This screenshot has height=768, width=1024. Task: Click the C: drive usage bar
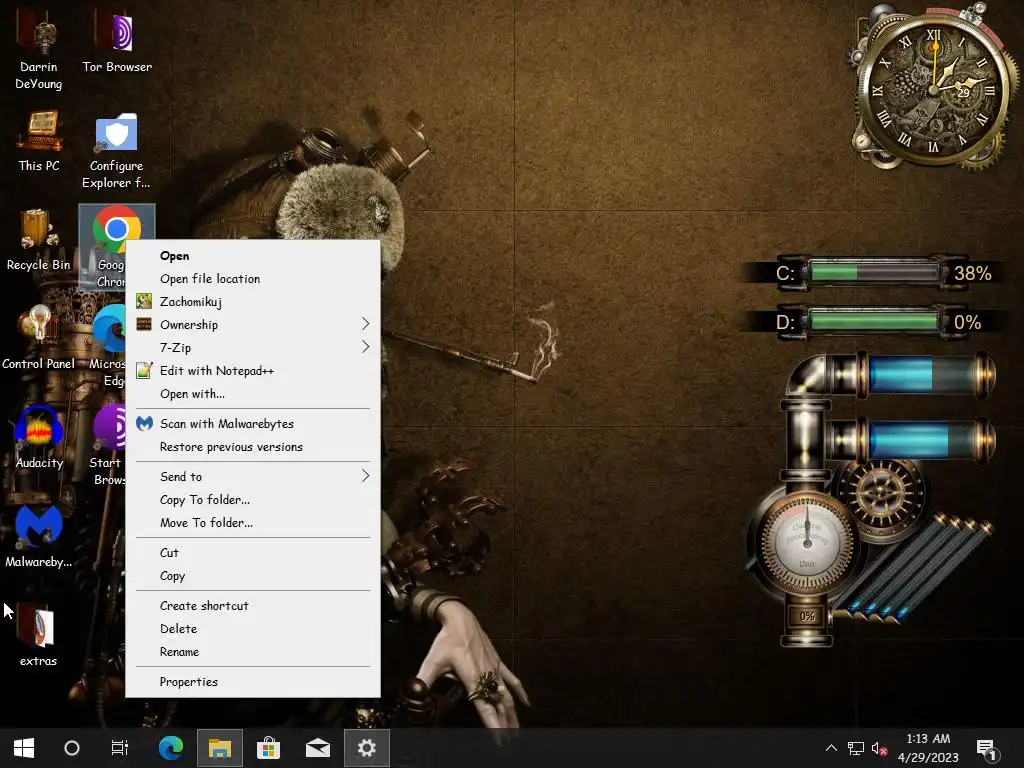point(874,272)
